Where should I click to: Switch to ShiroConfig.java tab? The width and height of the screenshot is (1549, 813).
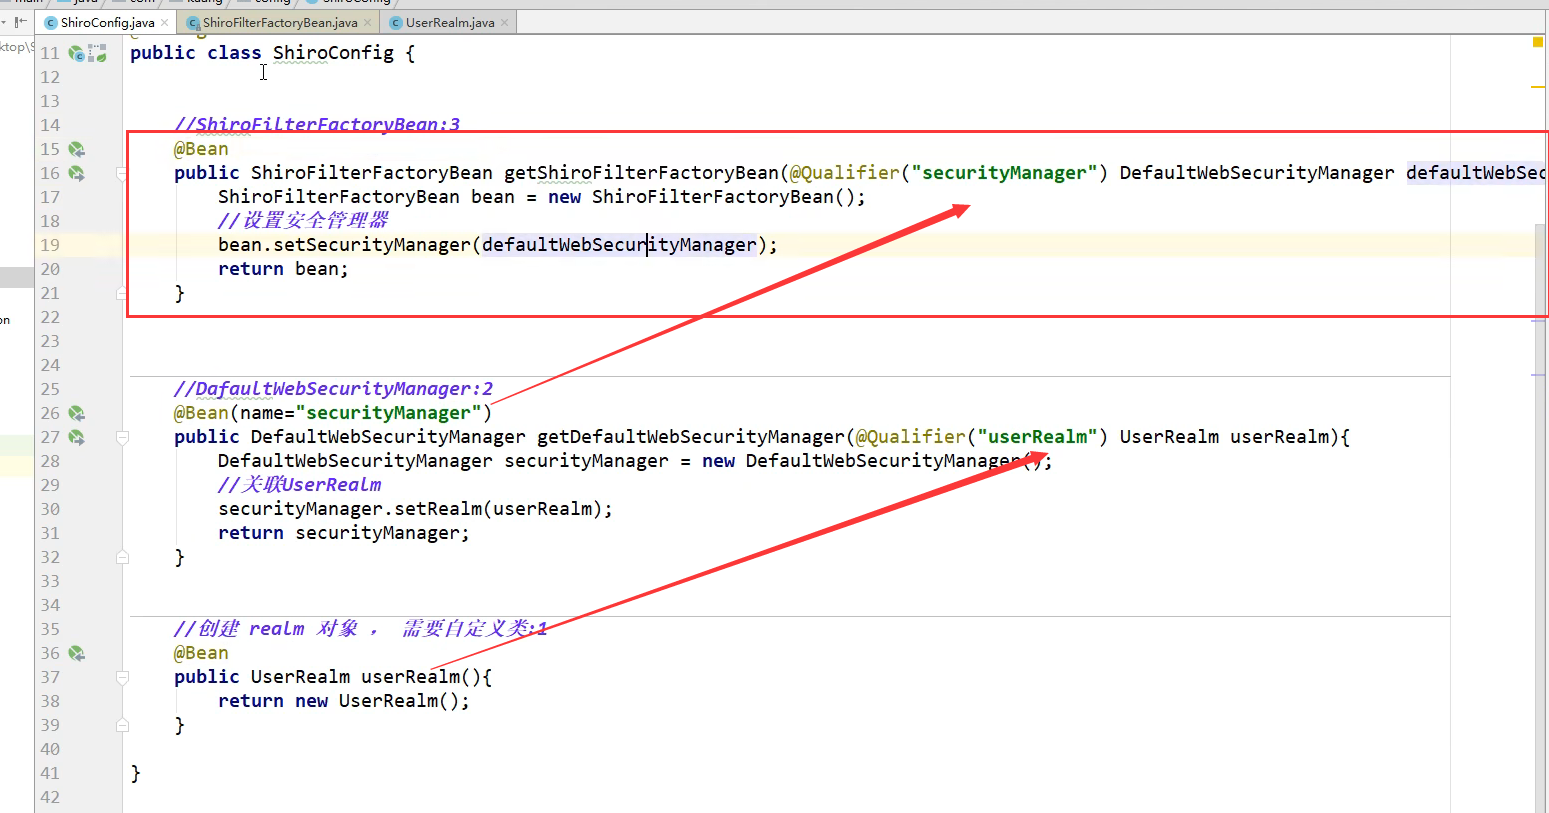(107, 22)
